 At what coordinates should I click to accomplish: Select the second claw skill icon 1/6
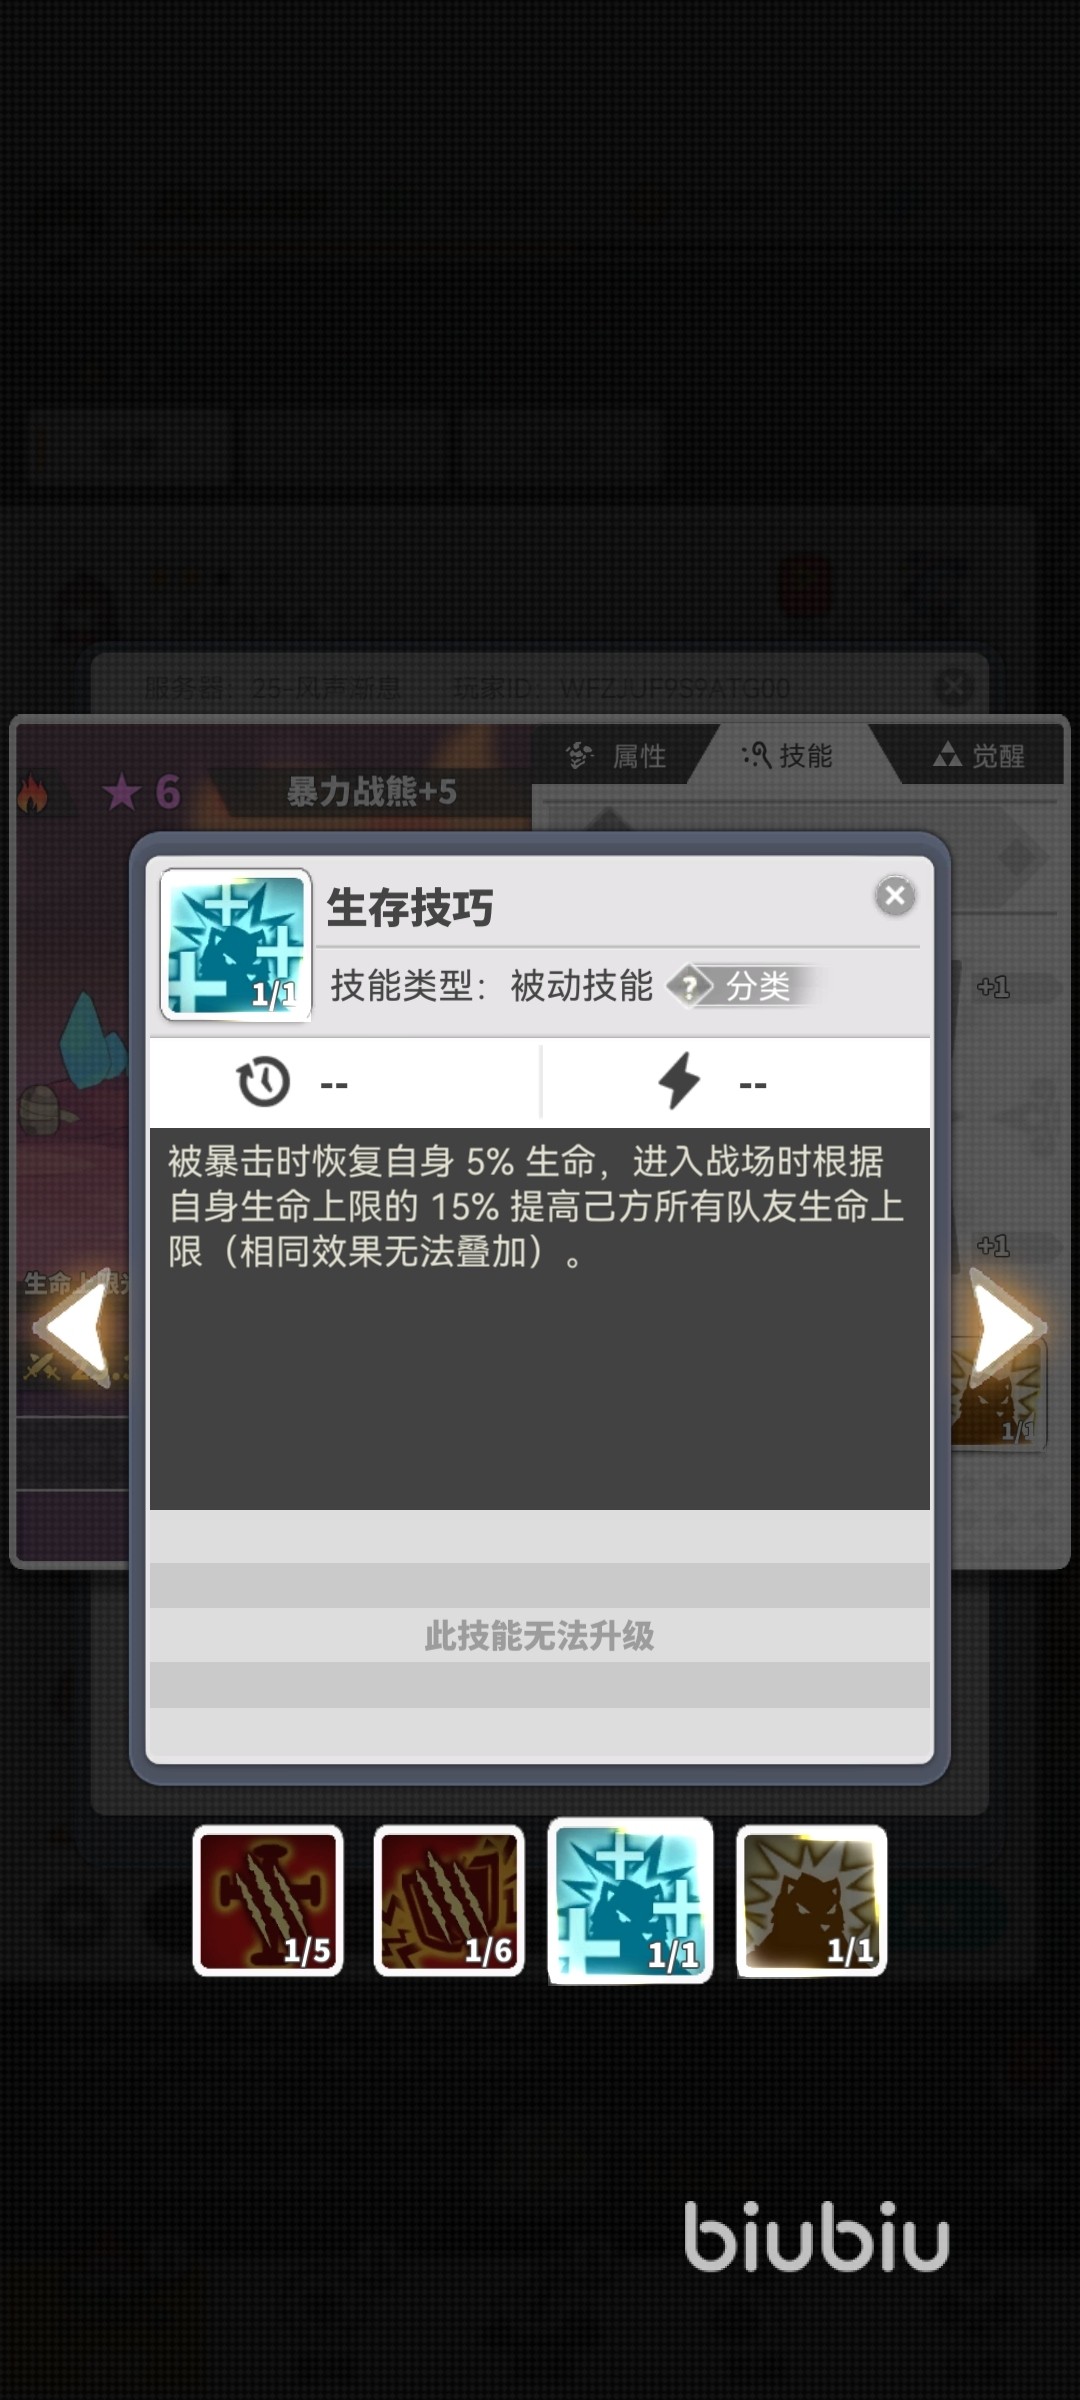pyautogui.click(x=449, y=1900)
